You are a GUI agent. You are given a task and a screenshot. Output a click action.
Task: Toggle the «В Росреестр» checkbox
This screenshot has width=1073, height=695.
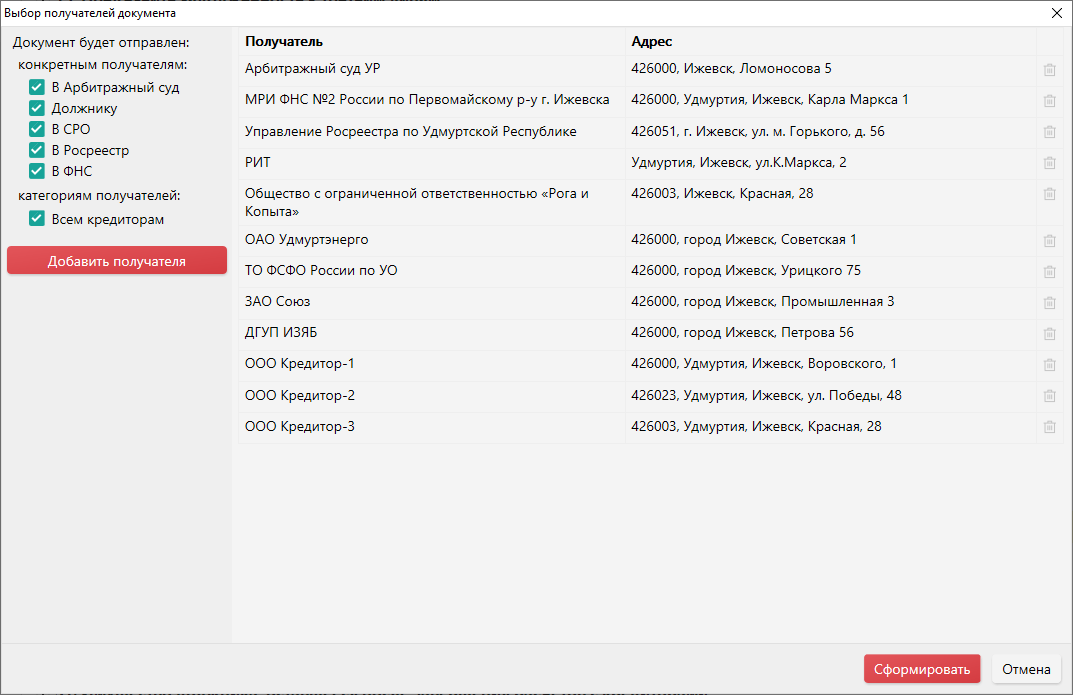[x=37, y=150]
